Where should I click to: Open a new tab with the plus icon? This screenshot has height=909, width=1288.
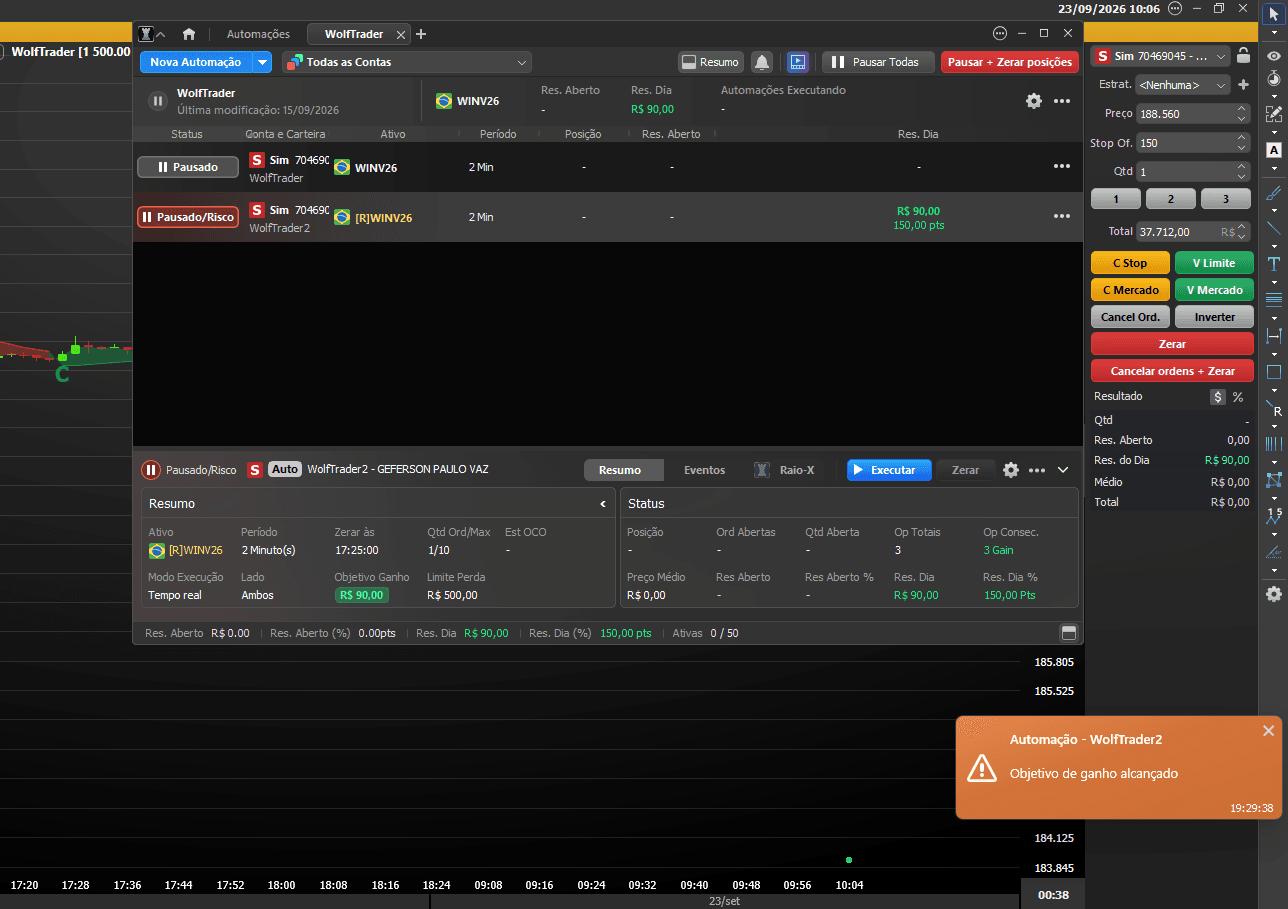point(421,34)
